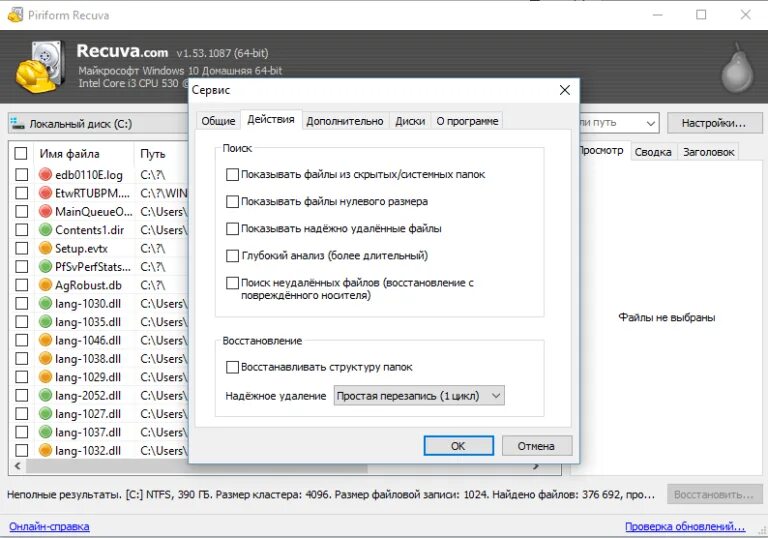Screen dimensions: 768x538
Task: Click green status icon of lang-2052.dll
Action: [x=45, y=395]
